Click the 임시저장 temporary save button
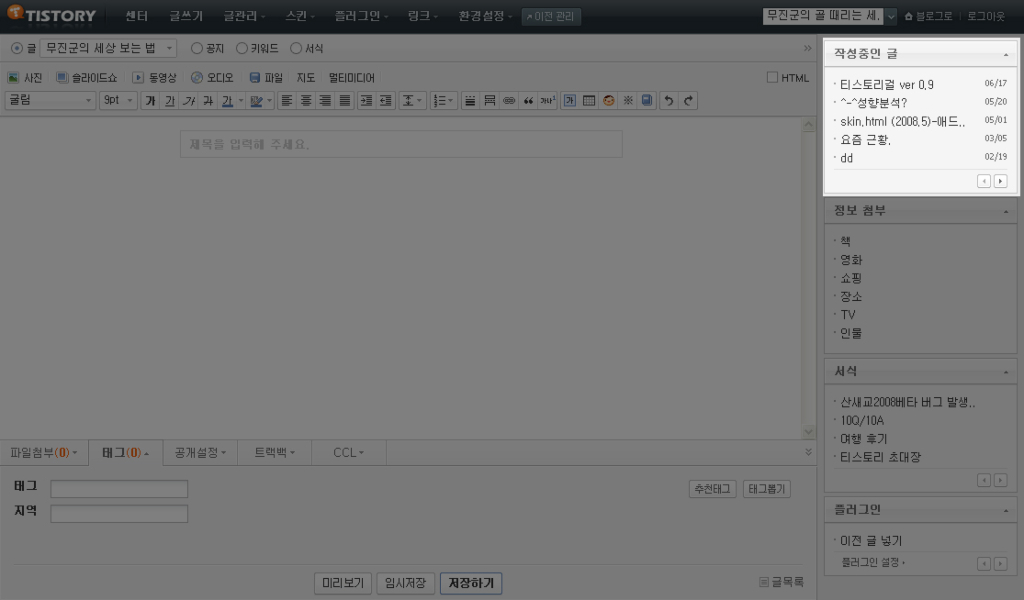The height and width of the screenshot is (600, 1024). tap(406, 583)
